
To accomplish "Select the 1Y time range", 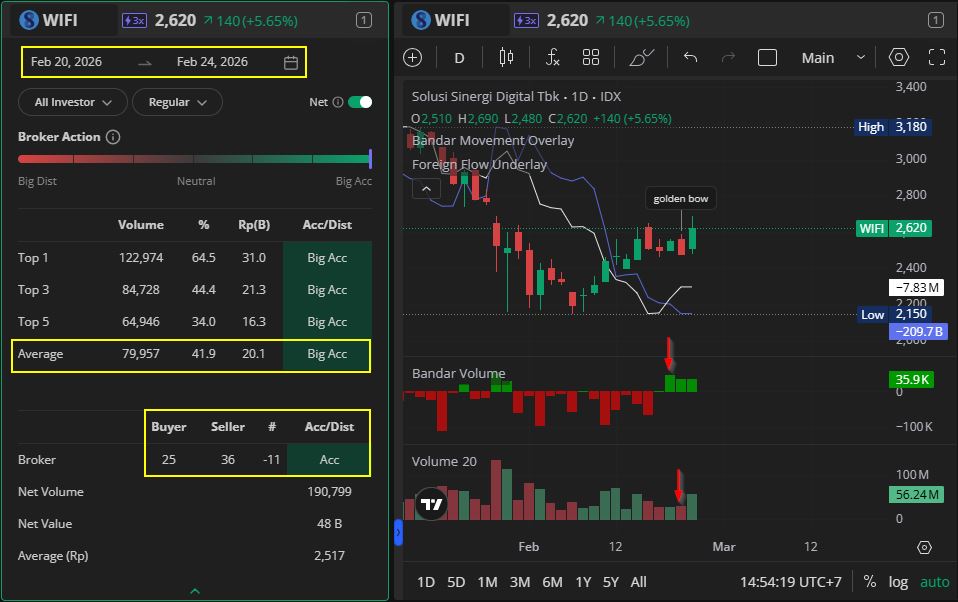I will pyautogui.click(x=583, y=582).
